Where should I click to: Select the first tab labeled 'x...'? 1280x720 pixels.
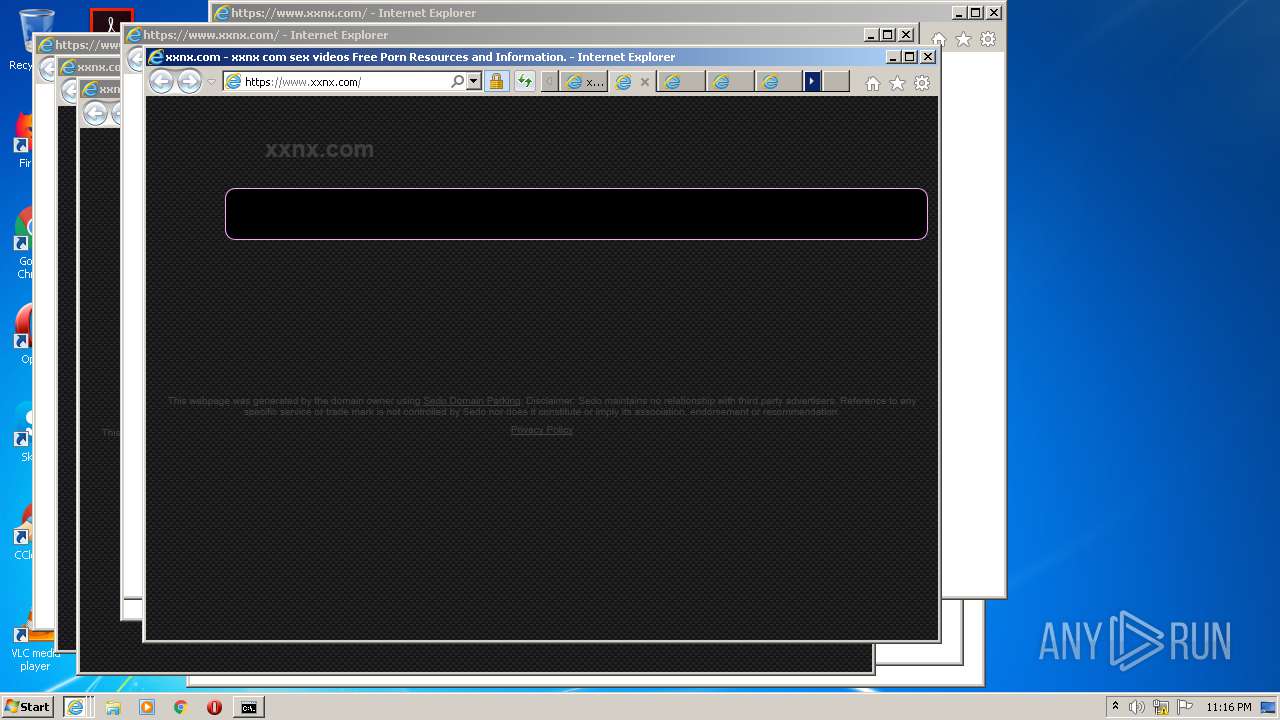coord(584,82)
